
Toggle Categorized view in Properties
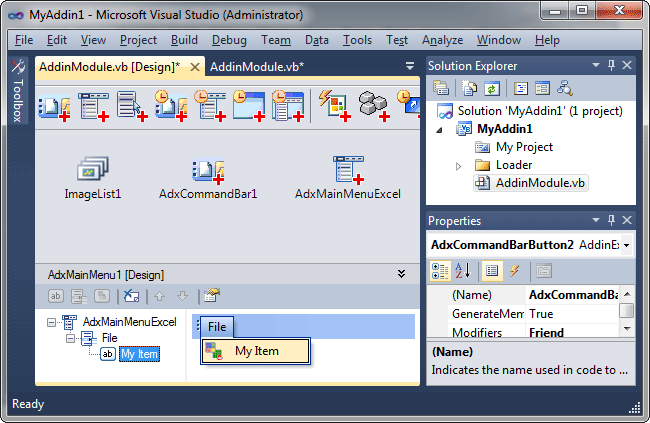440,272
